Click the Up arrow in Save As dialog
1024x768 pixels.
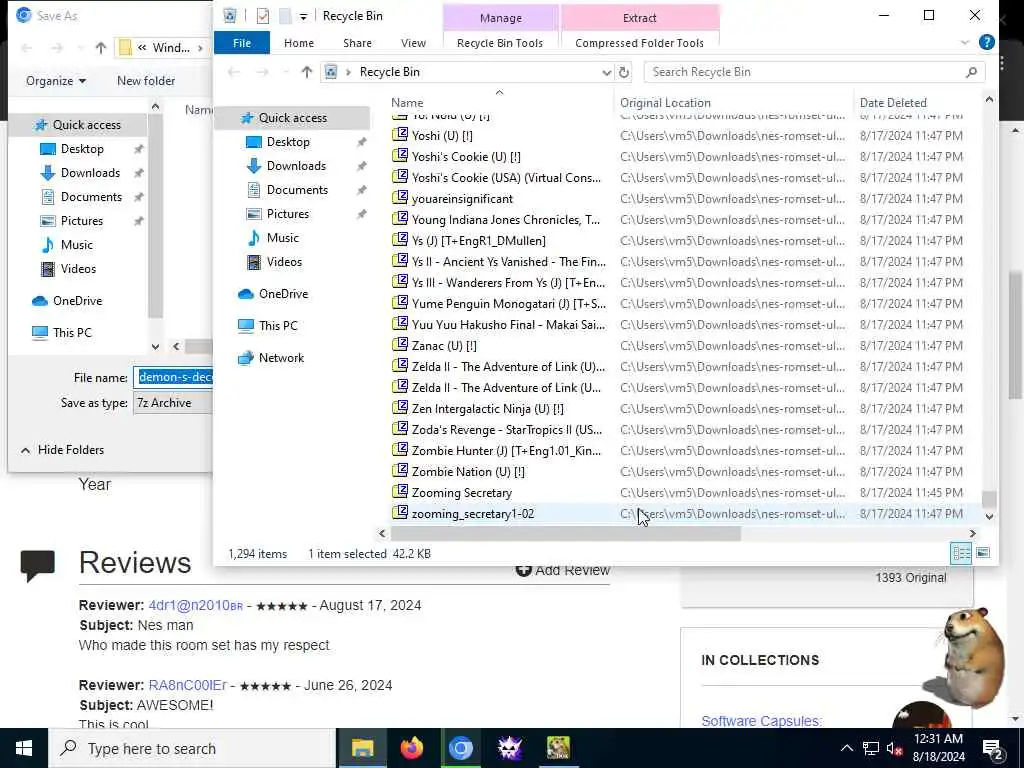(101, 48)
